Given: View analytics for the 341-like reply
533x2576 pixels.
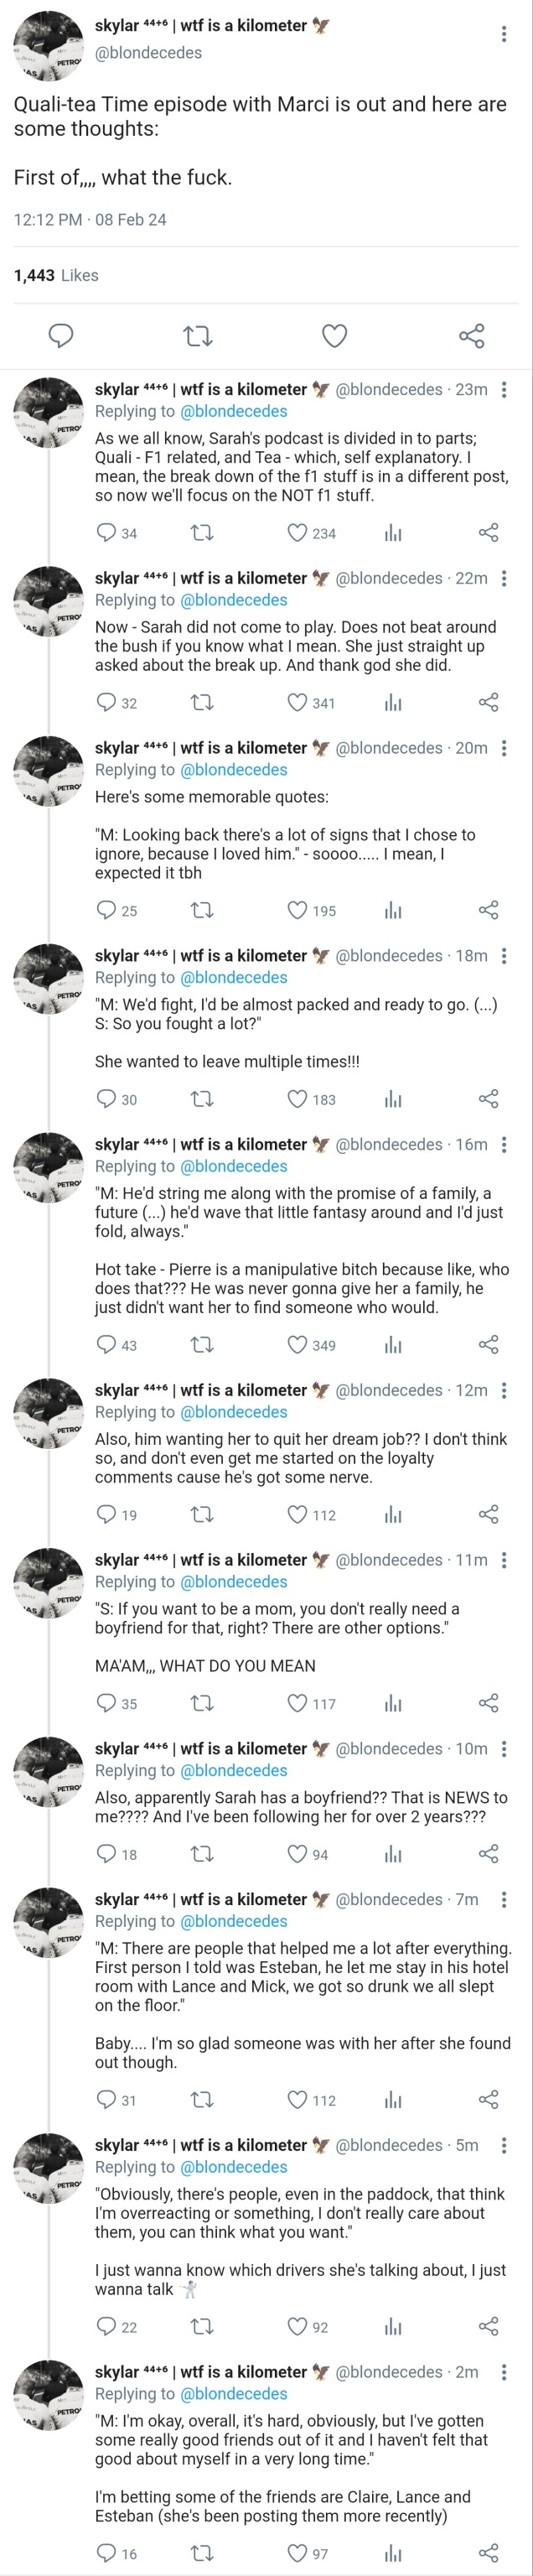Looking at the screenshot, I should coord(393,703).
